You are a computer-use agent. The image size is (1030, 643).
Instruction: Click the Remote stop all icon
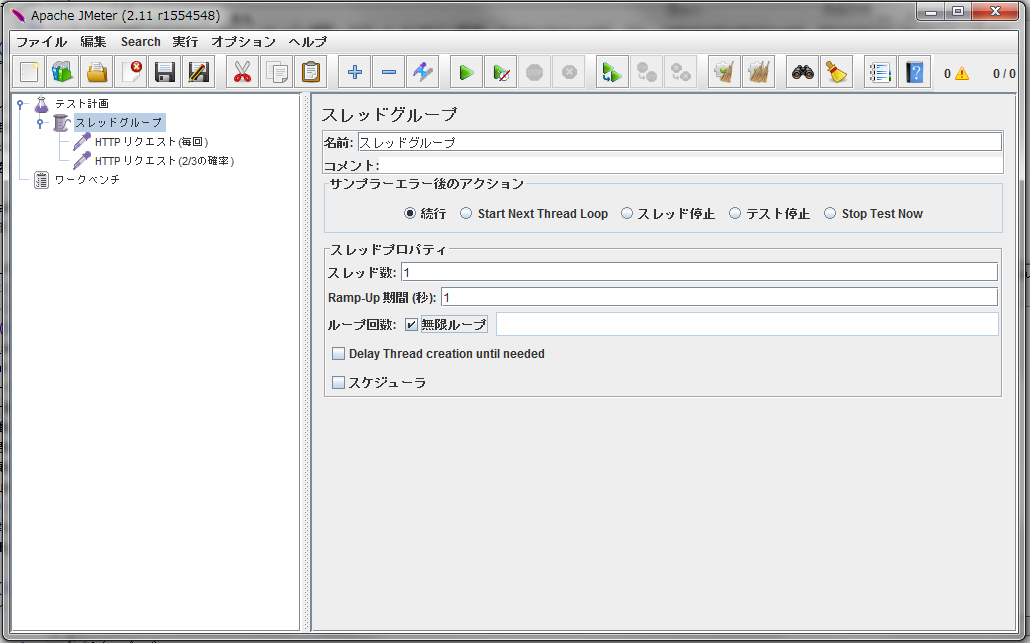tap(646, 72)
